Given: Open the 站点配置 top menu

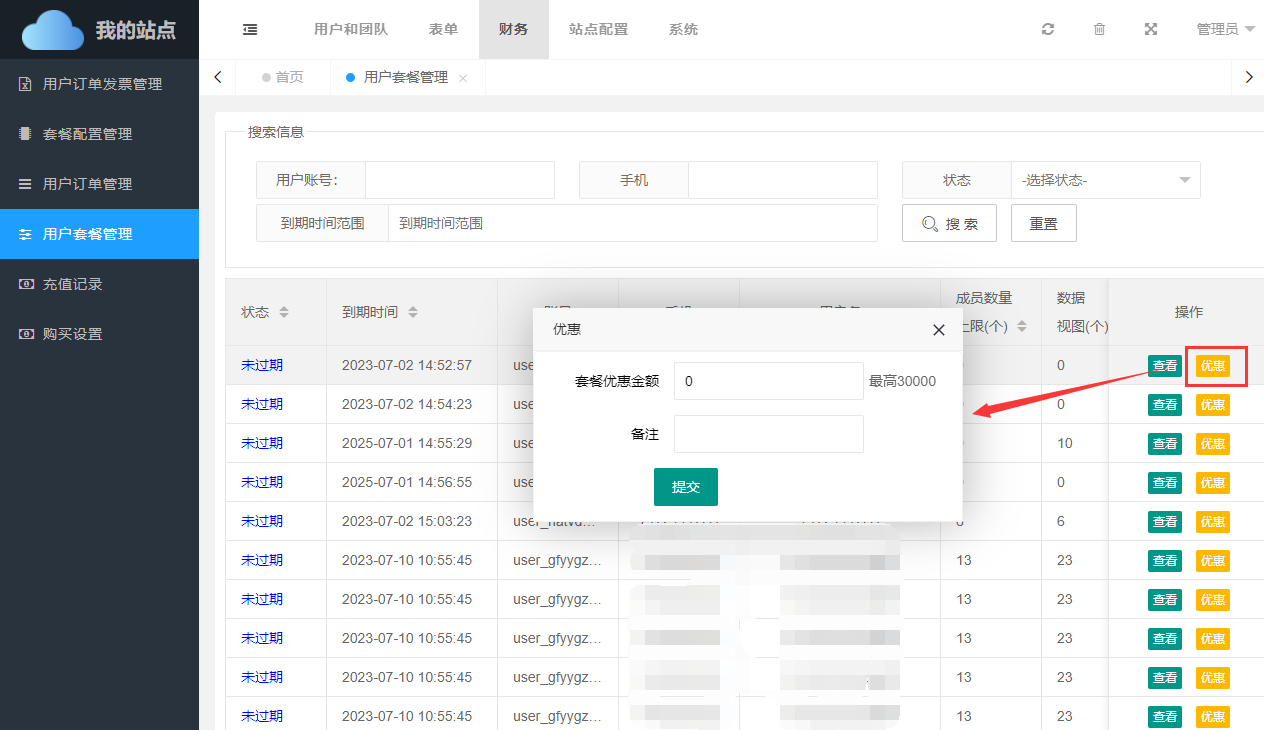Looking at the screenshot, I should [598, 29].
